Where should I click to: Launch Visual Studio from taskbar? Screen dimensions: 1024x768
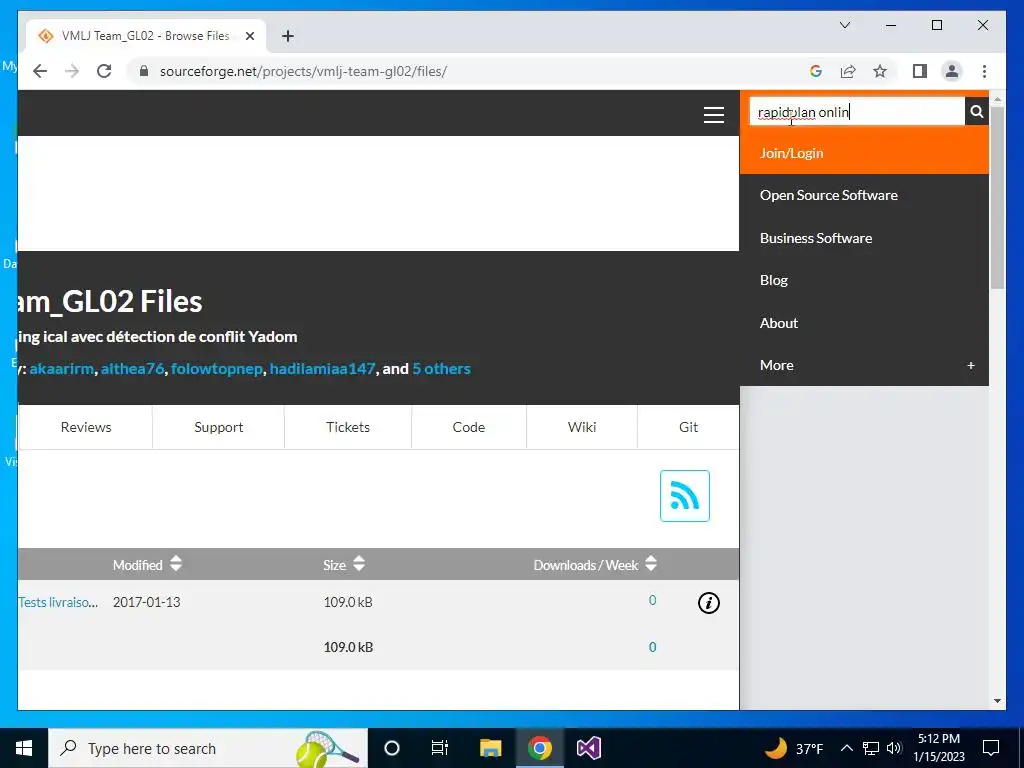pos(588,748)
